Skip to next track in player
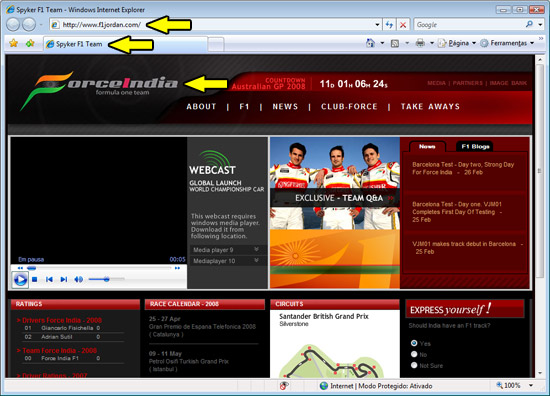Screen dimensions: 550x396 tap(63, 279)
